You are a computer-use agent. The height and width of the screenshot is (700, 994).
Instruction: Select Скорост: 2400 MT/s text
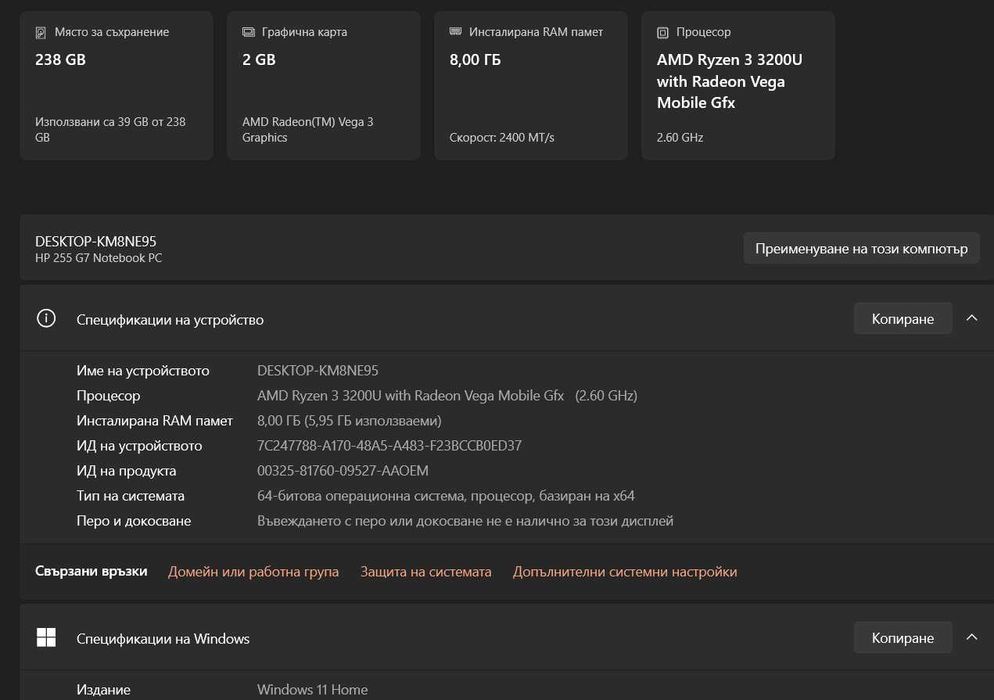click(x=501, y=138)
